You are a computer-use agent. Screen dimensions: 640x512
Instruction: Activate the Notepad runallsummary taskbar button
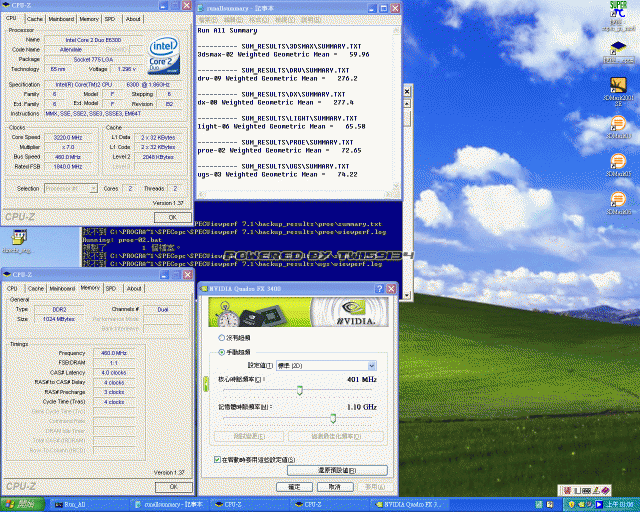[170, 505]
